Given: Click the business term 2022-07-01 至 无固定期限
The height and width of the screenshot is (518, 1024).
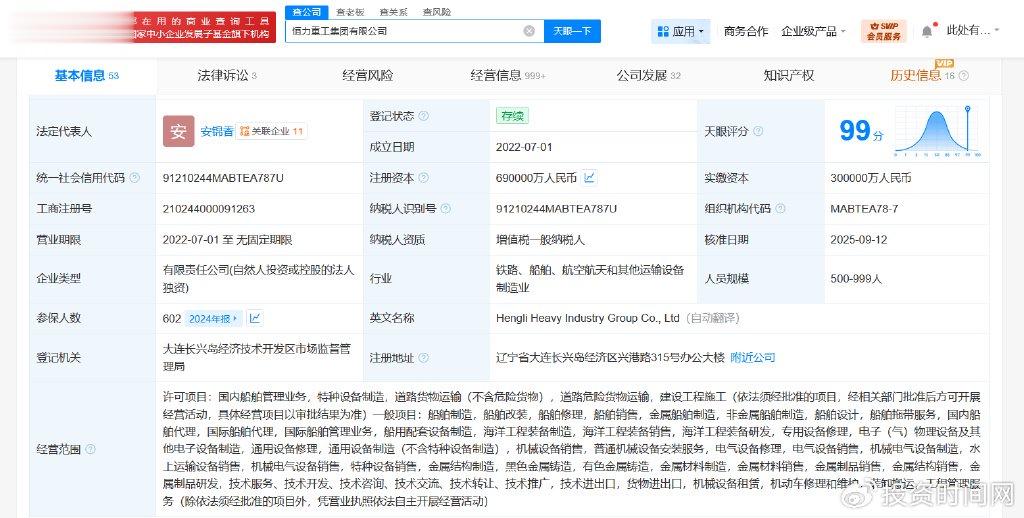Looking at the screenshot, I should pyautogui.click(x=227, y=240).
